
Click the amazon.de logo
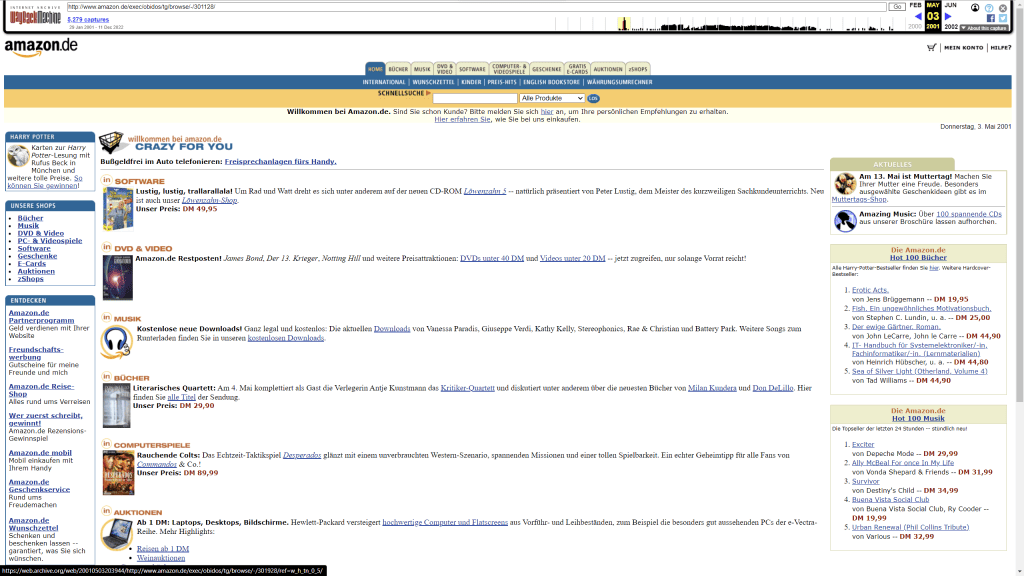point(41,47)
